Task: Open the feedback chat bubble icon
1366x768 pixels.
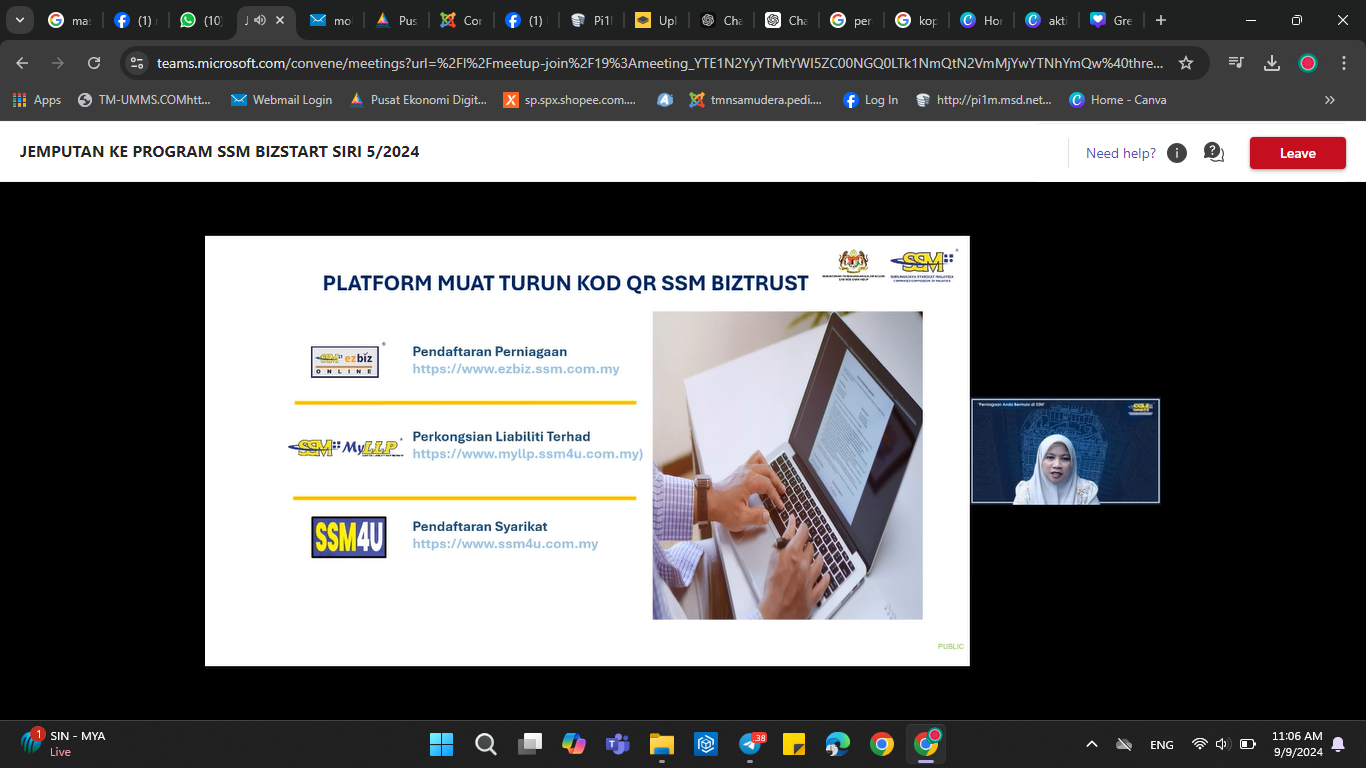Action: 1213,153
